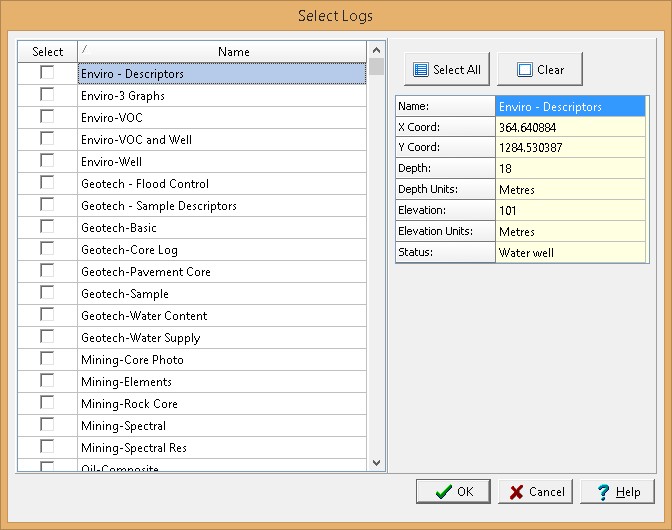Tick the Enviro-VOC checkbox

[x=47, y=117]
